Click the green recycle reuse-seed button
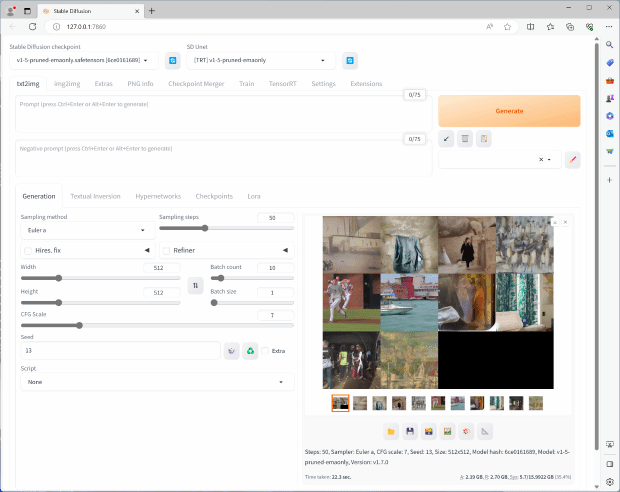The height and width of the screenshot is (492, 620). click(250, 351)
